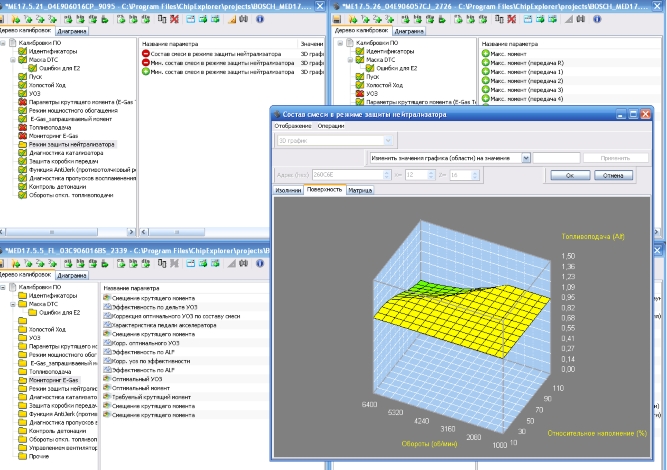Screen dimensions: 667x470
Task: Toggle check mark on 'Контроль детонации' in top-left tree
Action: click(21, 186)
